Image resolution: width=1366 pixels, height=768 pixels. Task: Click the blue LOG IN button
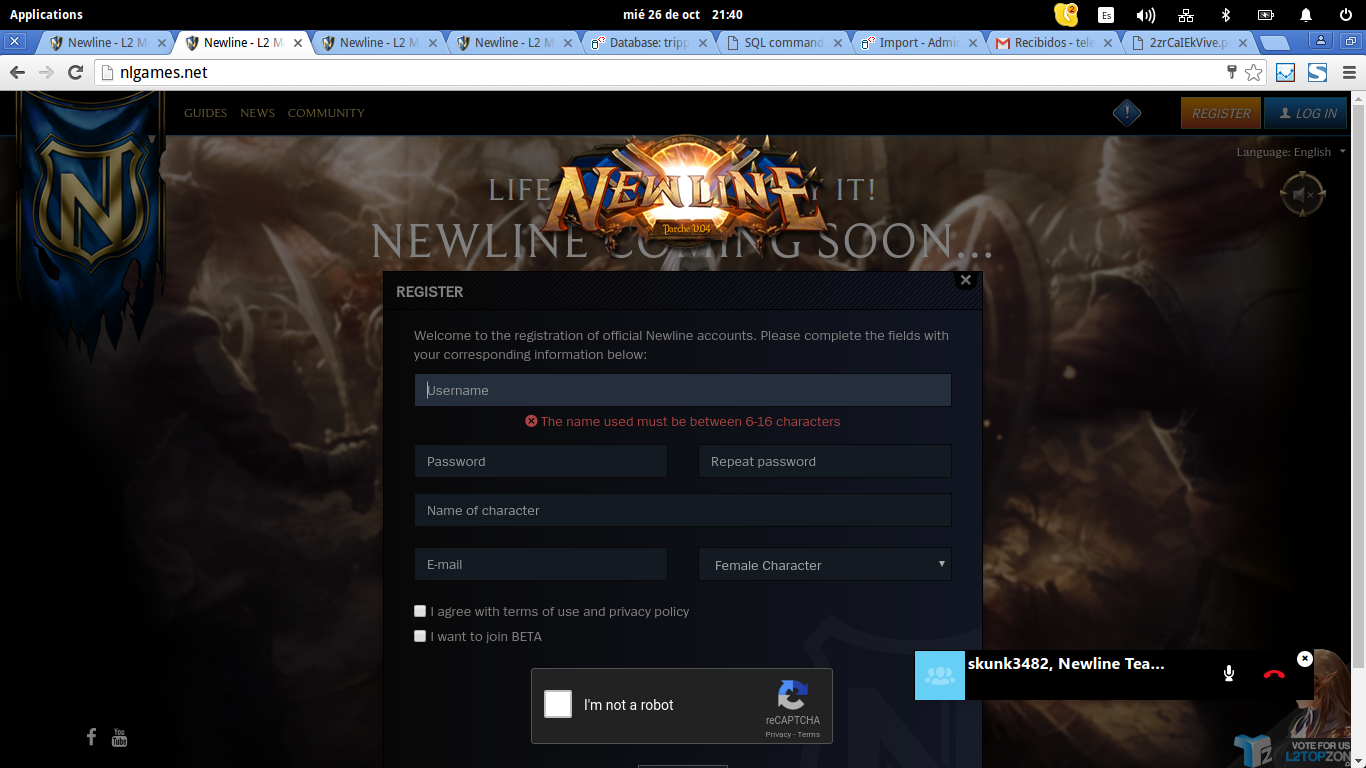click(x=1306, y=113)
